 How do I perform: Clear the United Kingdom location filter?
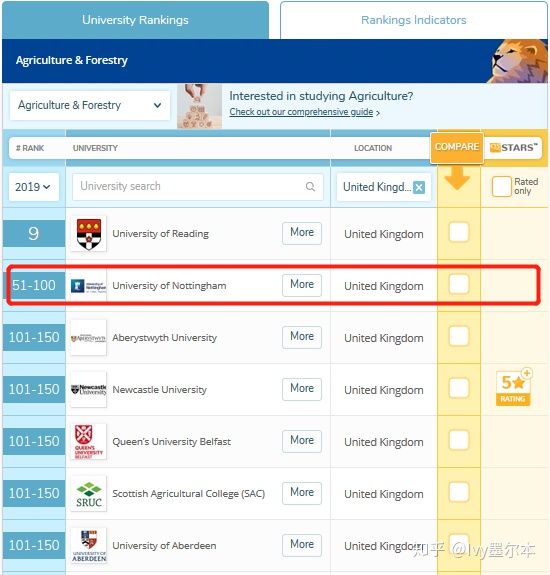419,187
